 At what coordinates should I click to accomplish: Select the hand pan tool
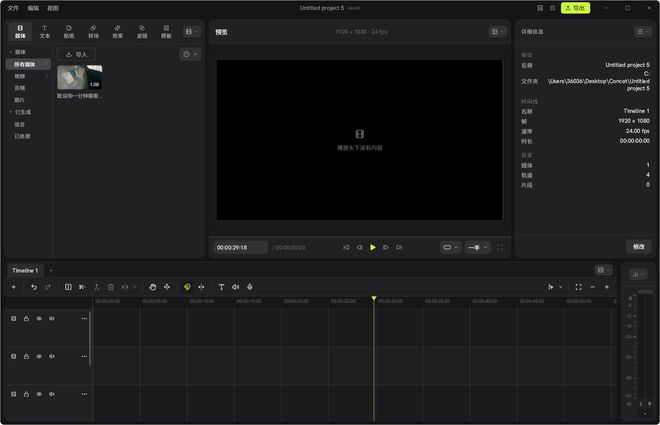[x=153, y=287]
